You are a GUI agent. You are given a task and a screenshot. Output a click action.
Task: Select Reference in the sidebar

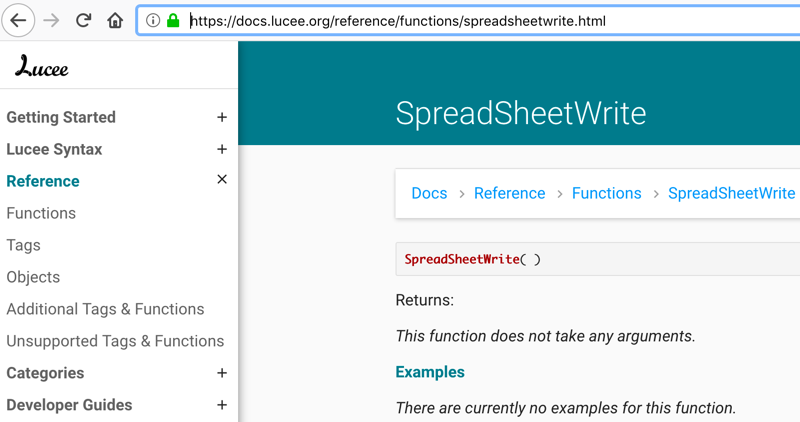(x=43, y=181)
